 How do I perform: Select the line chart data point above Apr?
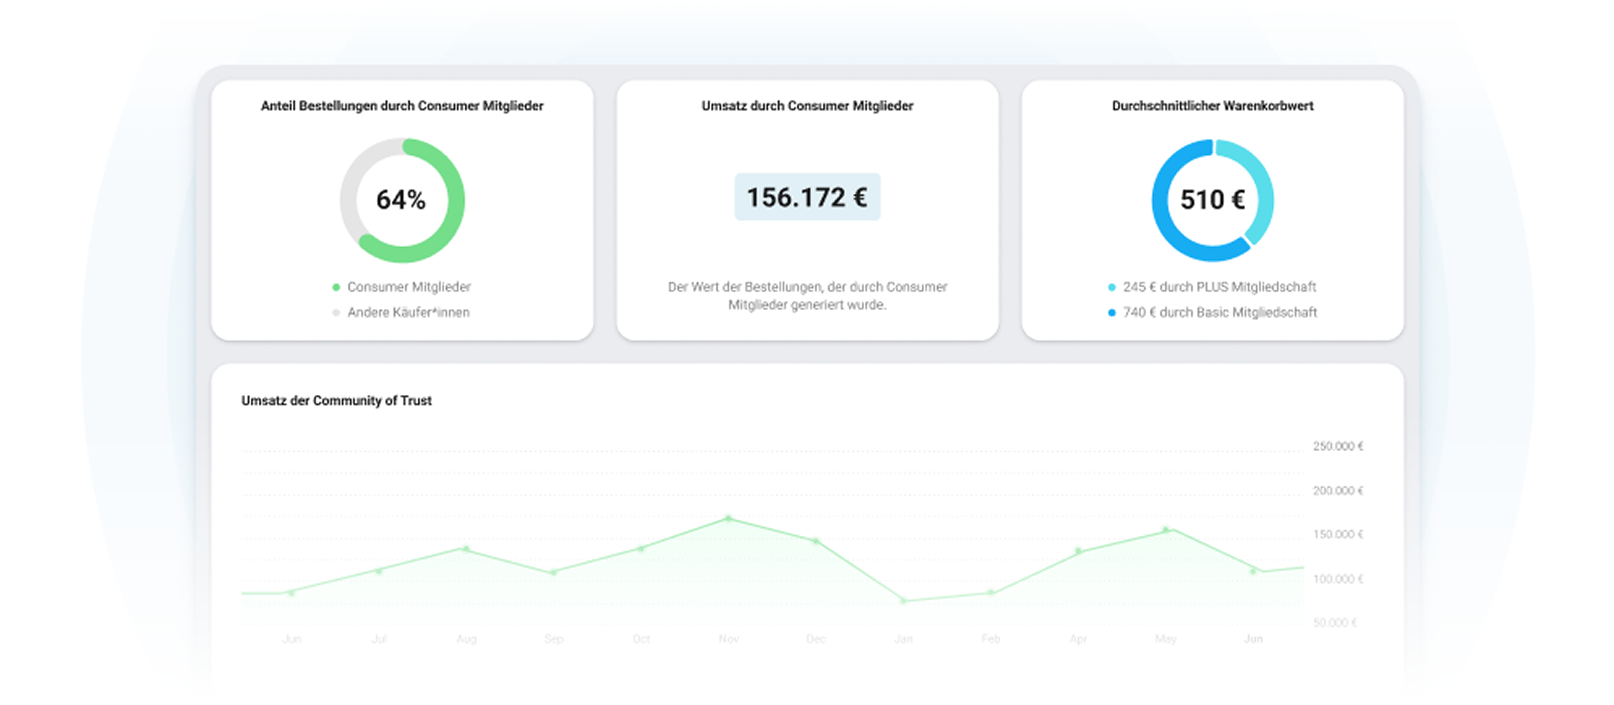coord(1078,551)
